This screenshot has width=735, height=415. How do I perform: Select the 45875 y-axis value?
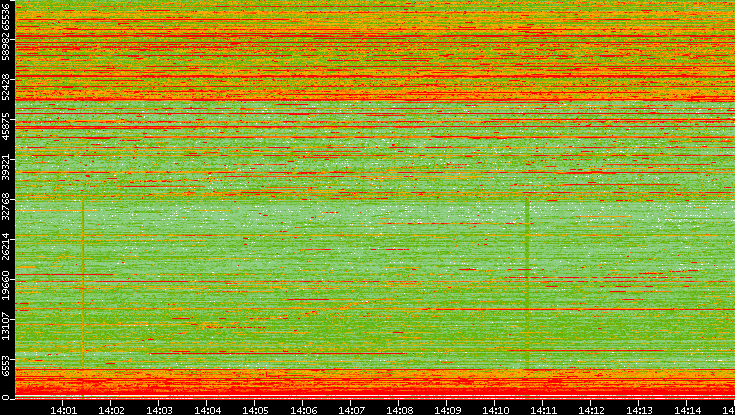[6, 127]
